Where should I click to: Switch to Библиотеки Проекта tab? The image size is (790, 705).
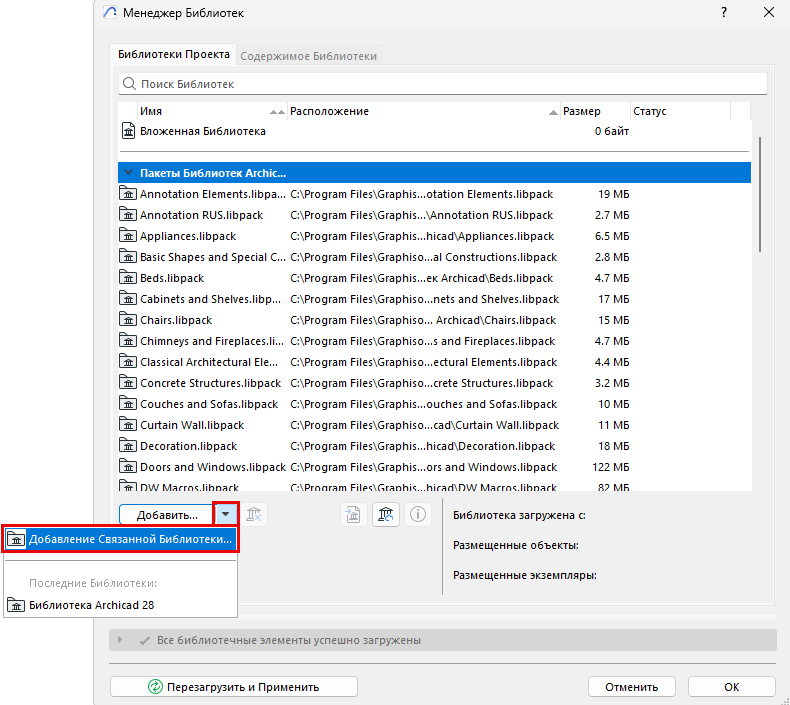174,54
